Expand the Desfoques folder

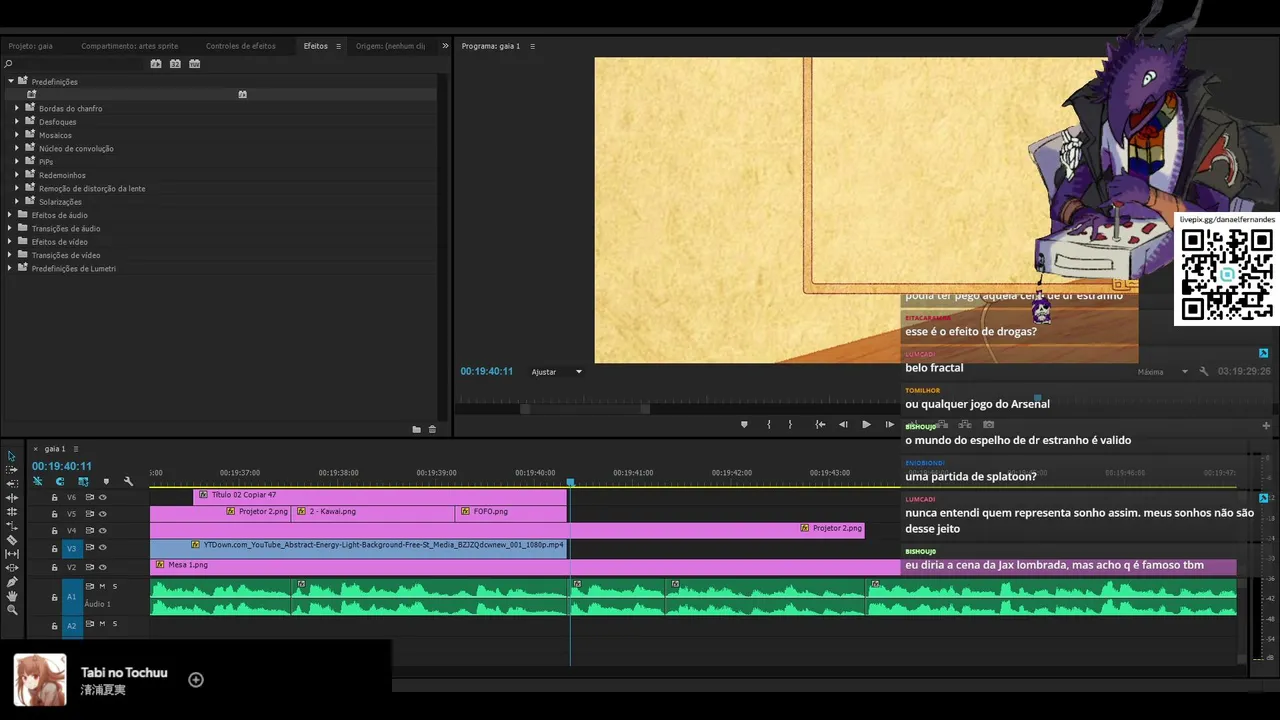click(x=17, y=121)
